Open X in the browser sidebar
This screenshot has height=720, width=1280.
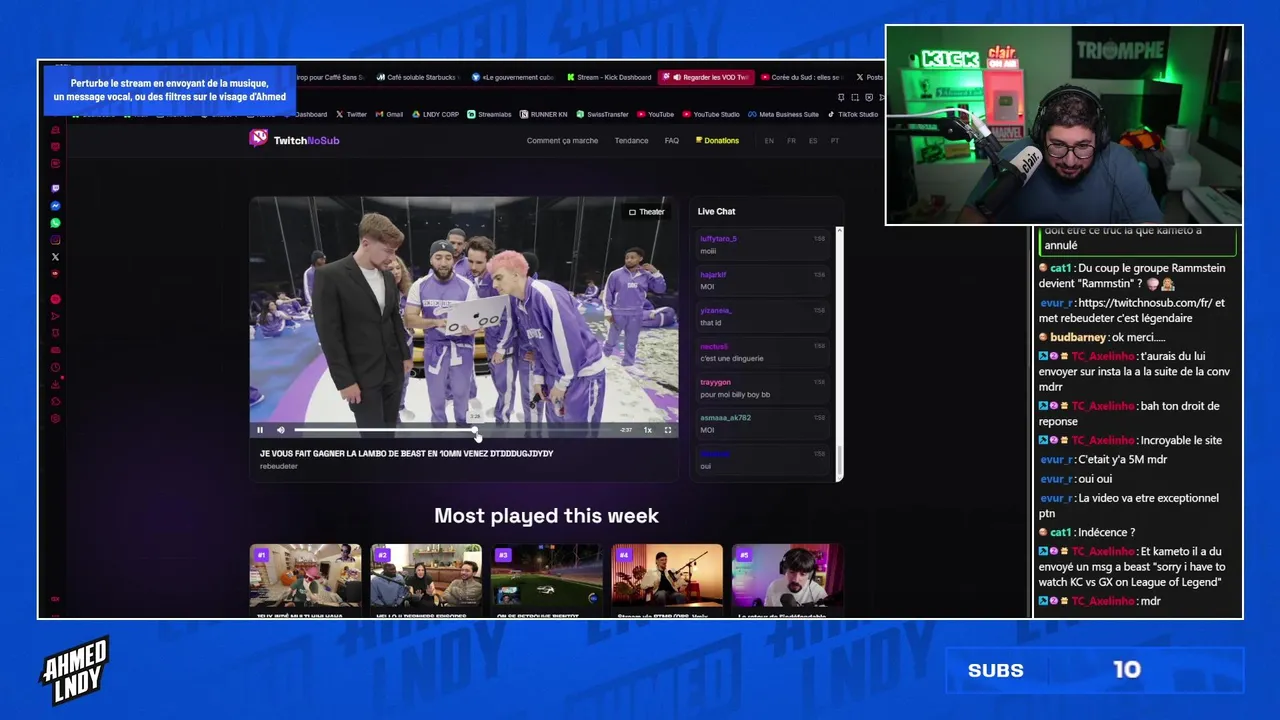point(55,257)
